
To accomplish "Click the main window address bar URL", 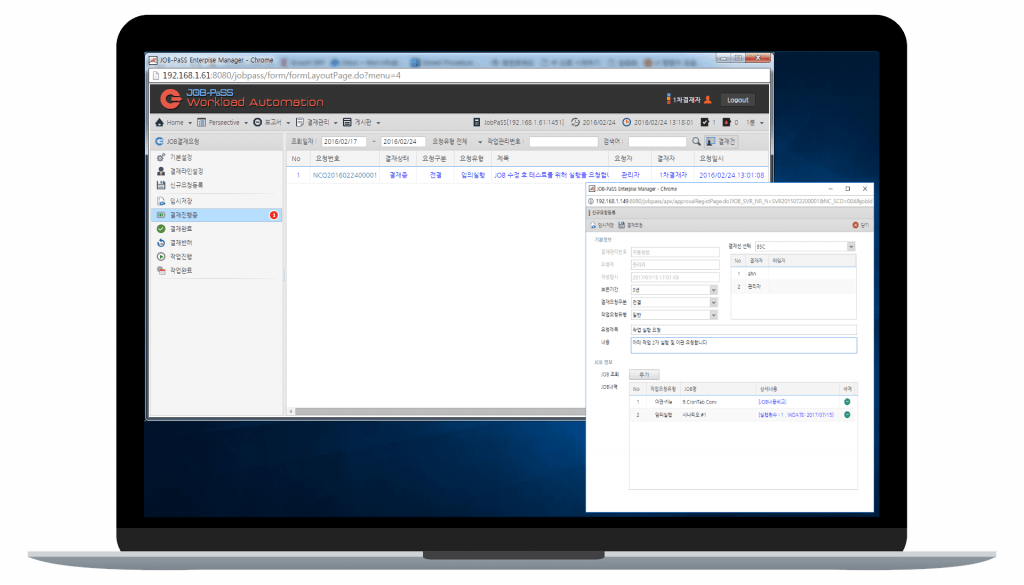I will [x=281, y=75].
